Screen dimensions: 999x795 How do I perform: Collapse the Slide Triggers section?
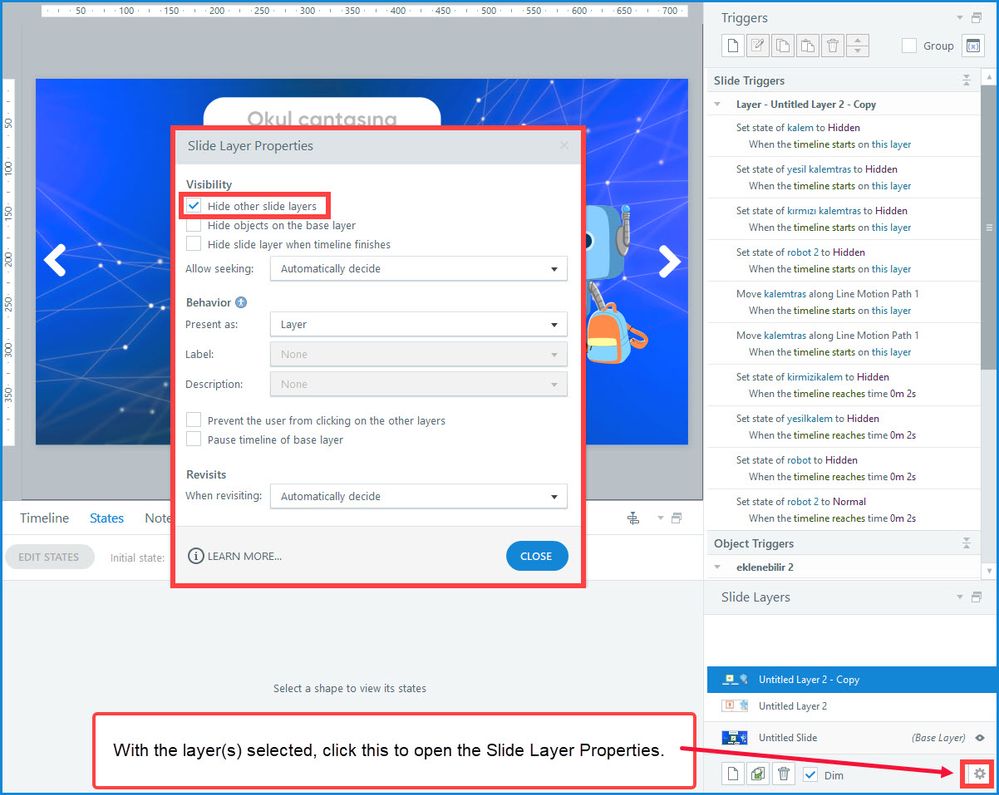[x=967, y=80]
